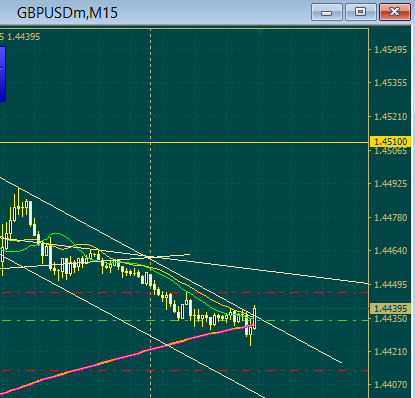Select the solid yellow horizontal line
This screenshot has height=398, width=415.
coord(184,143)
